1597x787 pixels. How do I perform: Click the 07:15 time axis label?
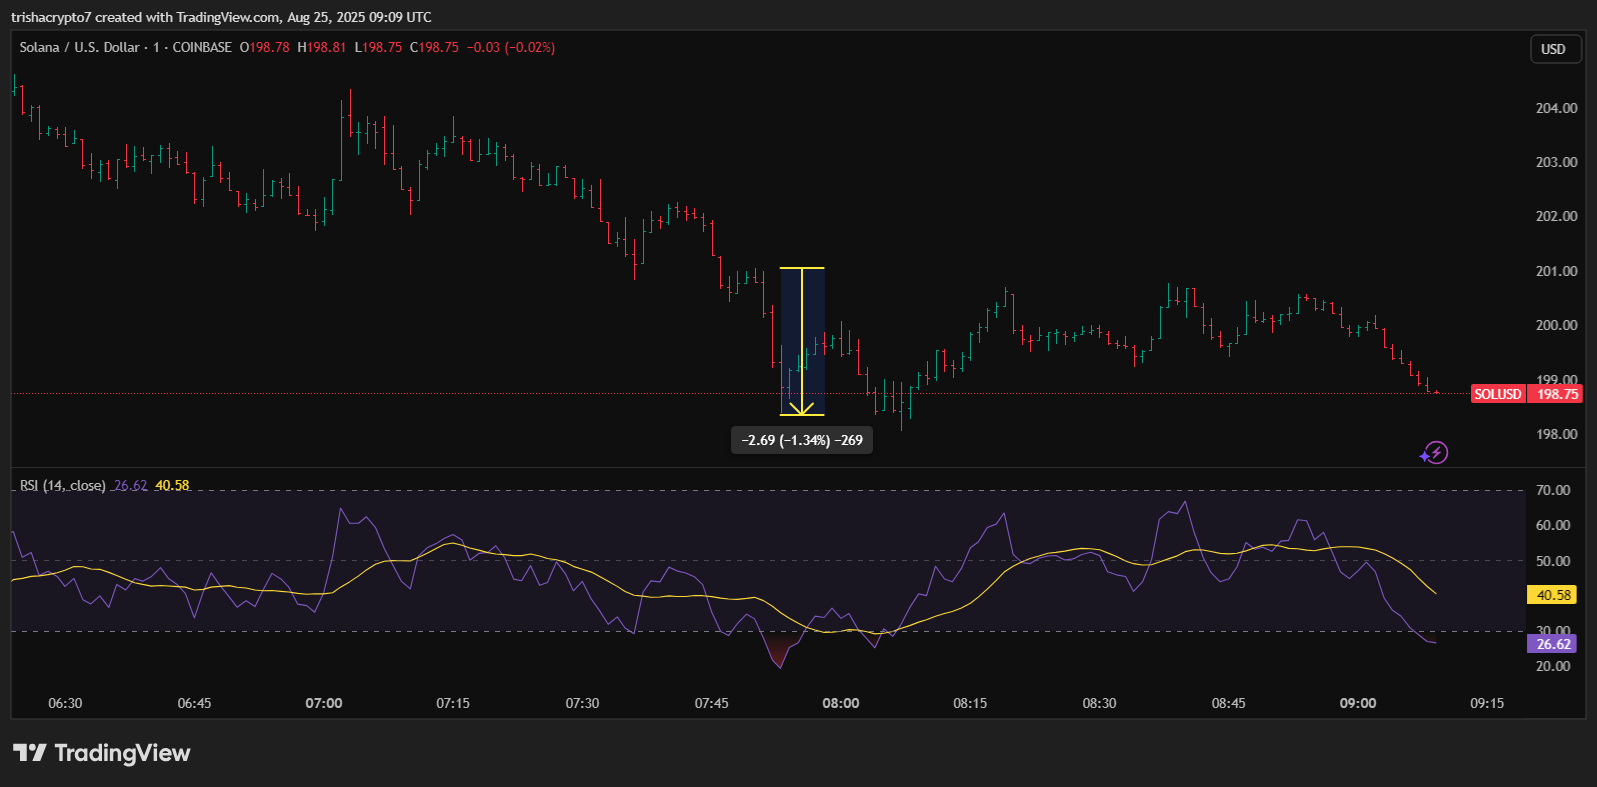(x=453, y=703)
